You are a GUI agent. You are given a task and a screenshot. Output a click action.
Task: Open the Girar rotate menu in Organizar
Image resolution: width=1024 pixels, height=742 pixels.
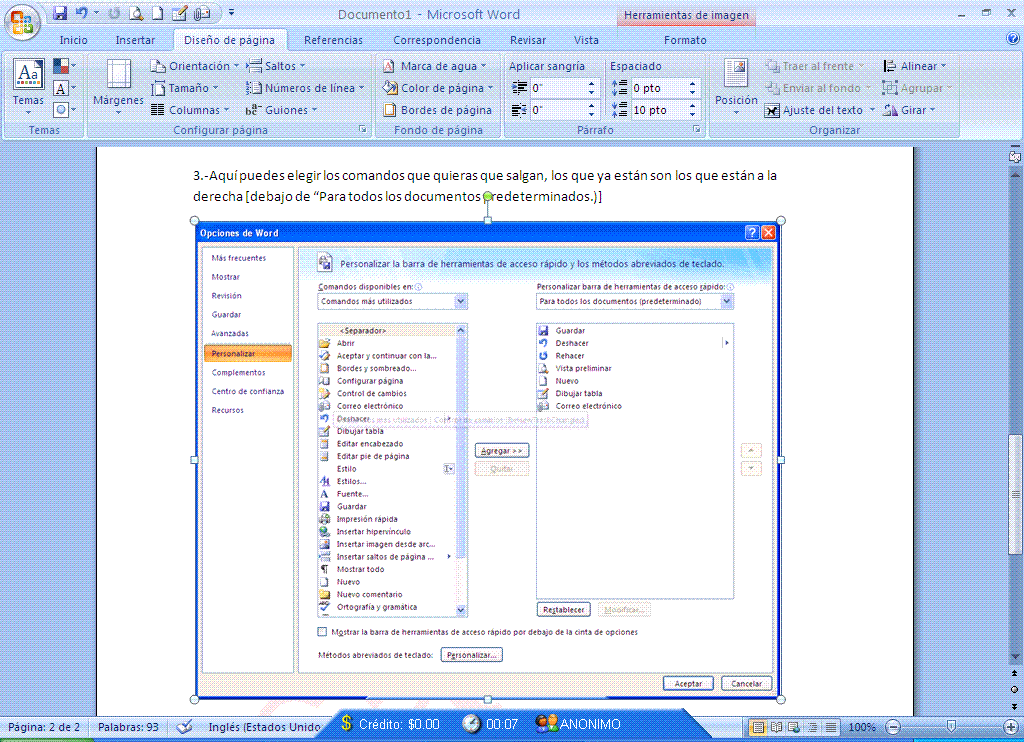[x=909, y=110]
